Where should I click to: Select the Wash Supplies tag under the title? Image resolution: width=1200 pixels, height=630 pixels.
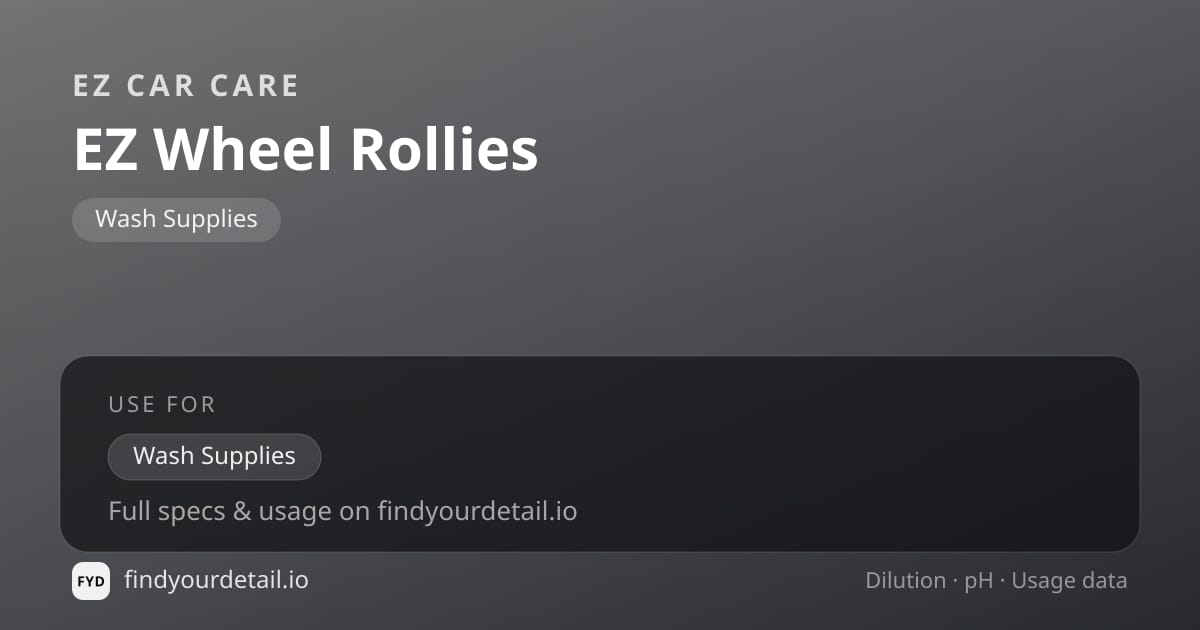176,219
